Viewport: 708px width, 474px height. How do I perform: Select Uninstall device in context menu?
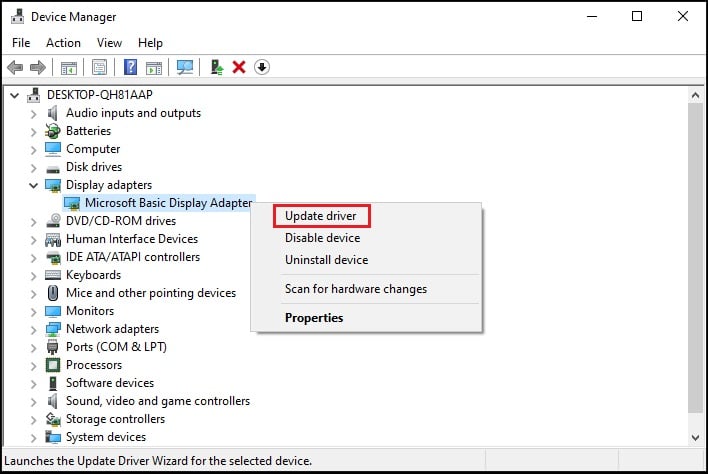[326, 260]
